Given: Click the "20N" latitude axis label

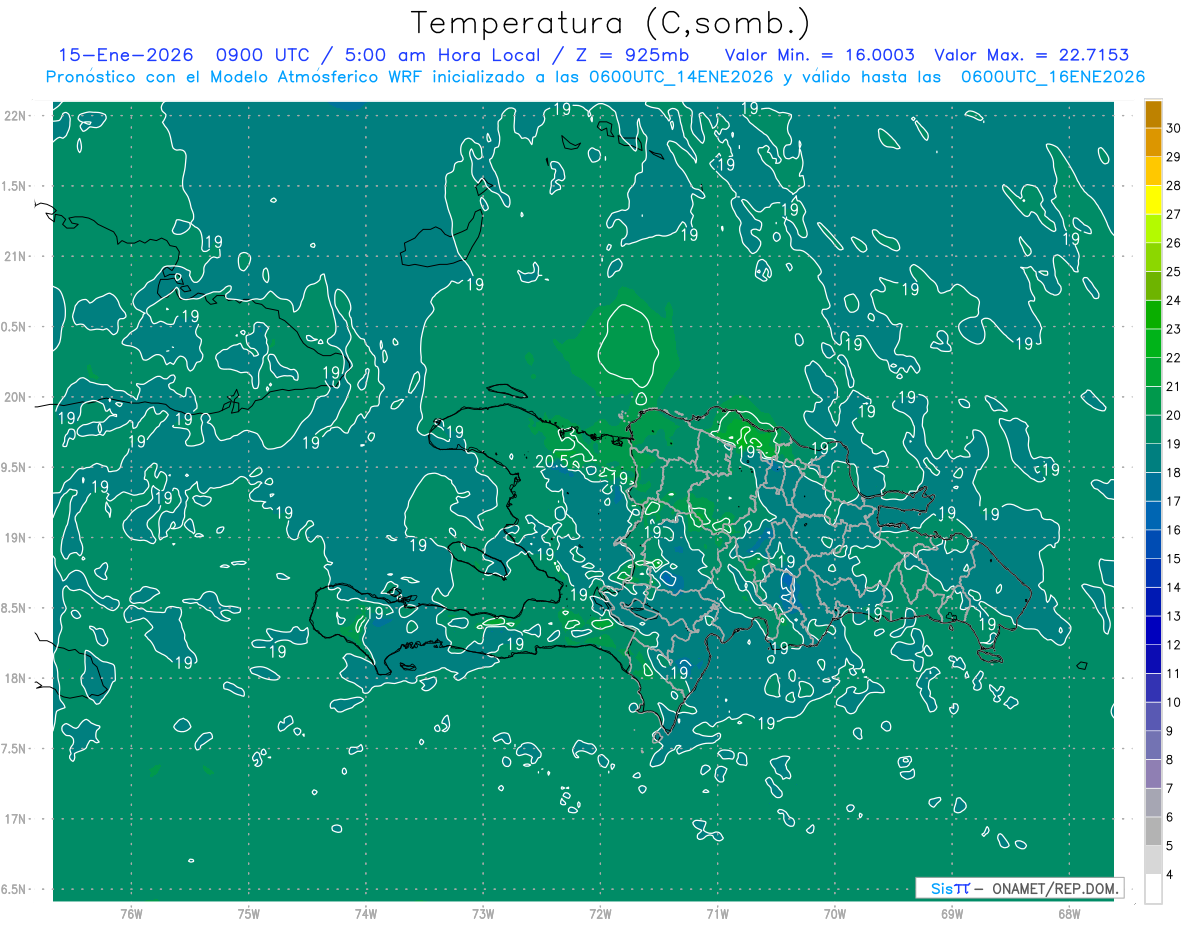Looking at the screenshot, I should tap(16, 397).
